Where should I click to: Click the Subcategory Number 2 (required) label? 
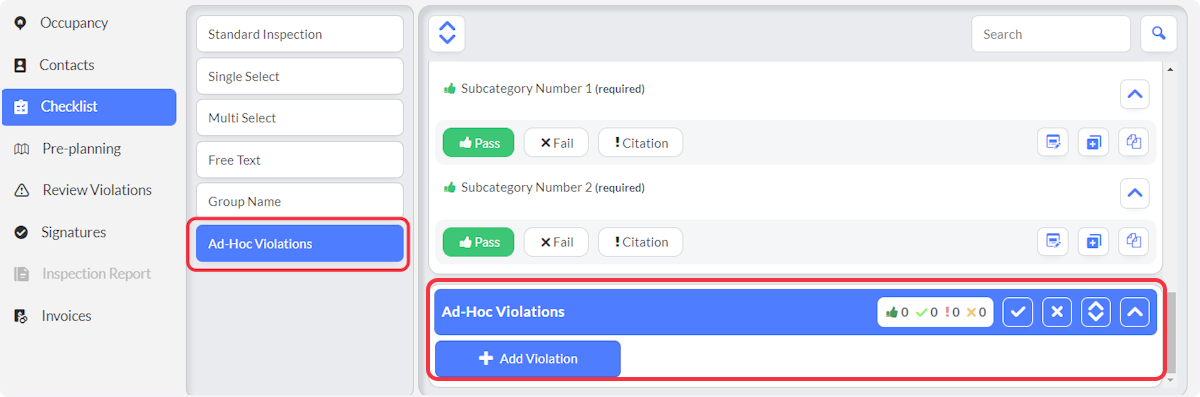click(x=553, y=187)
